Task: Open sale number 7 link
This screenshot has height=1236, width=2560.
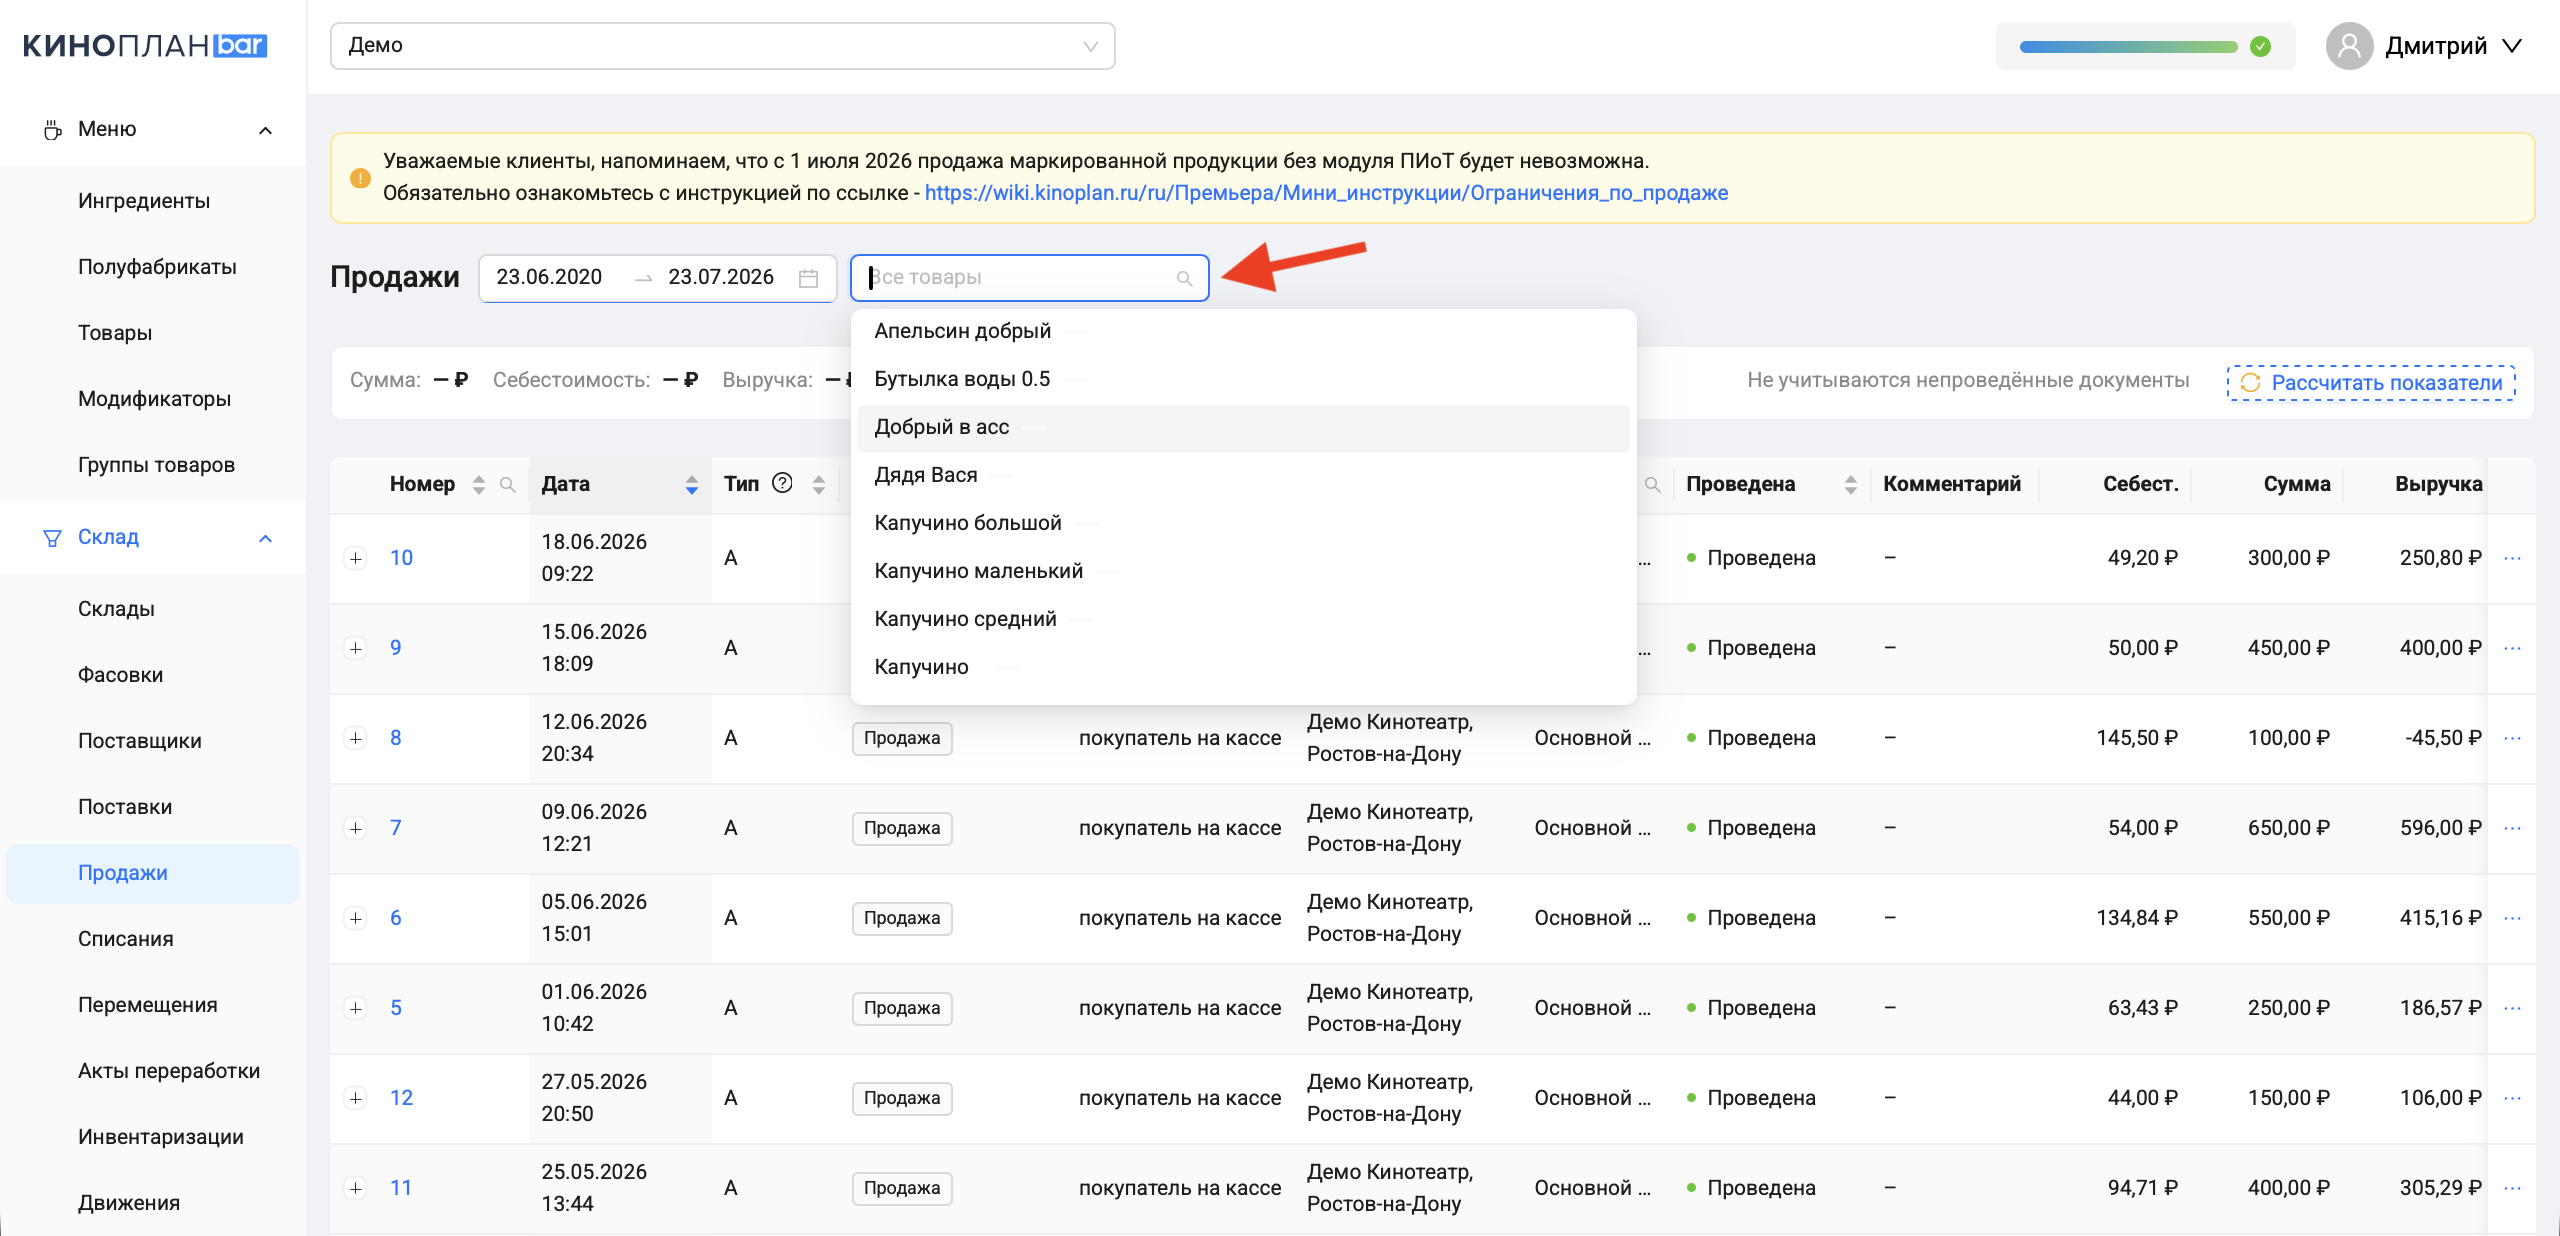Action: [396, 828]
